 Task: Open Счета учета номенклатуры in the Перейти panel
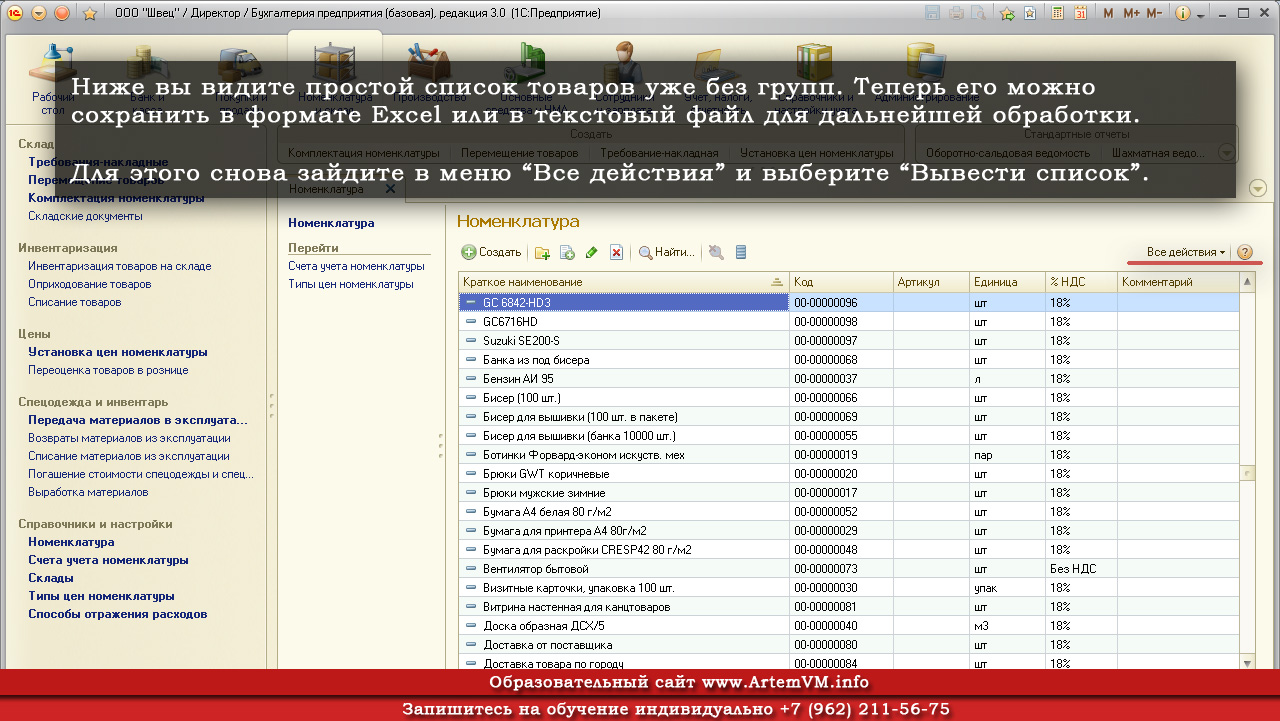[356, 266]
